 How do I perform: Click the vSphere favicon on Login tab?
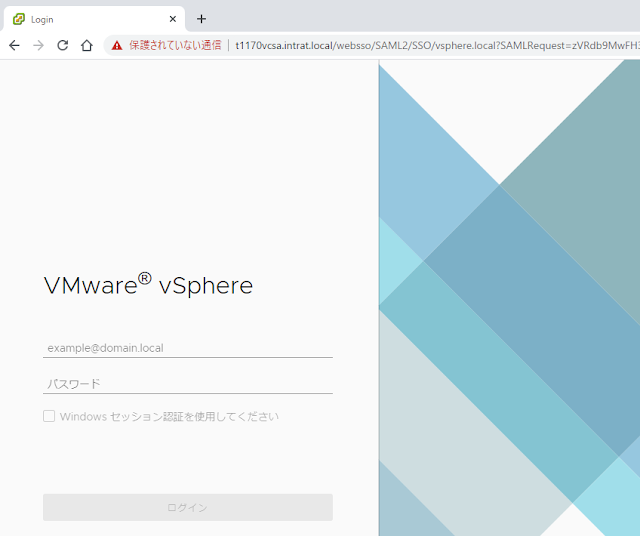[19, 19]
